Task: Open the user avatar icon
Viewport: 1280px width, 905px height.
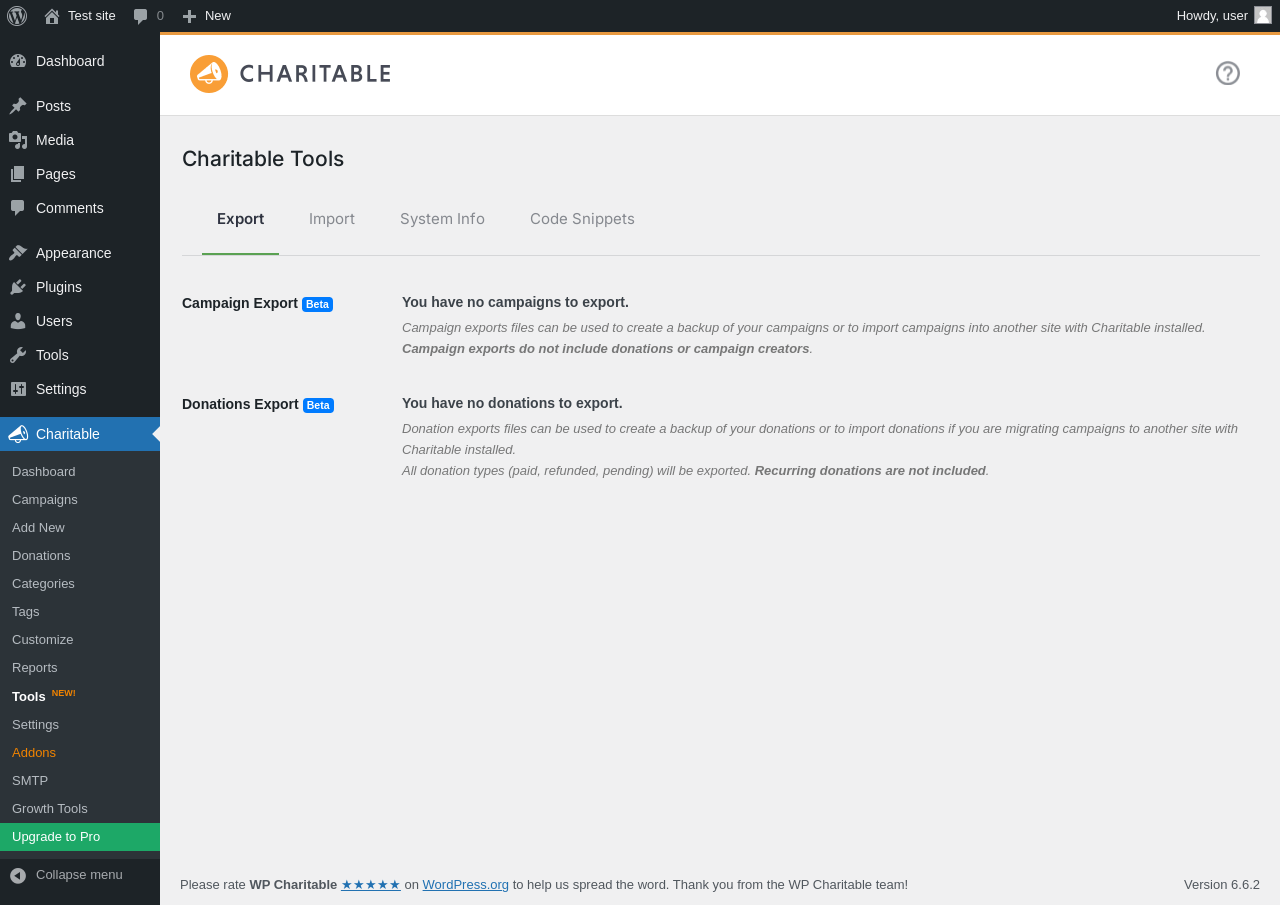Action: click(x=1263, y=15)
